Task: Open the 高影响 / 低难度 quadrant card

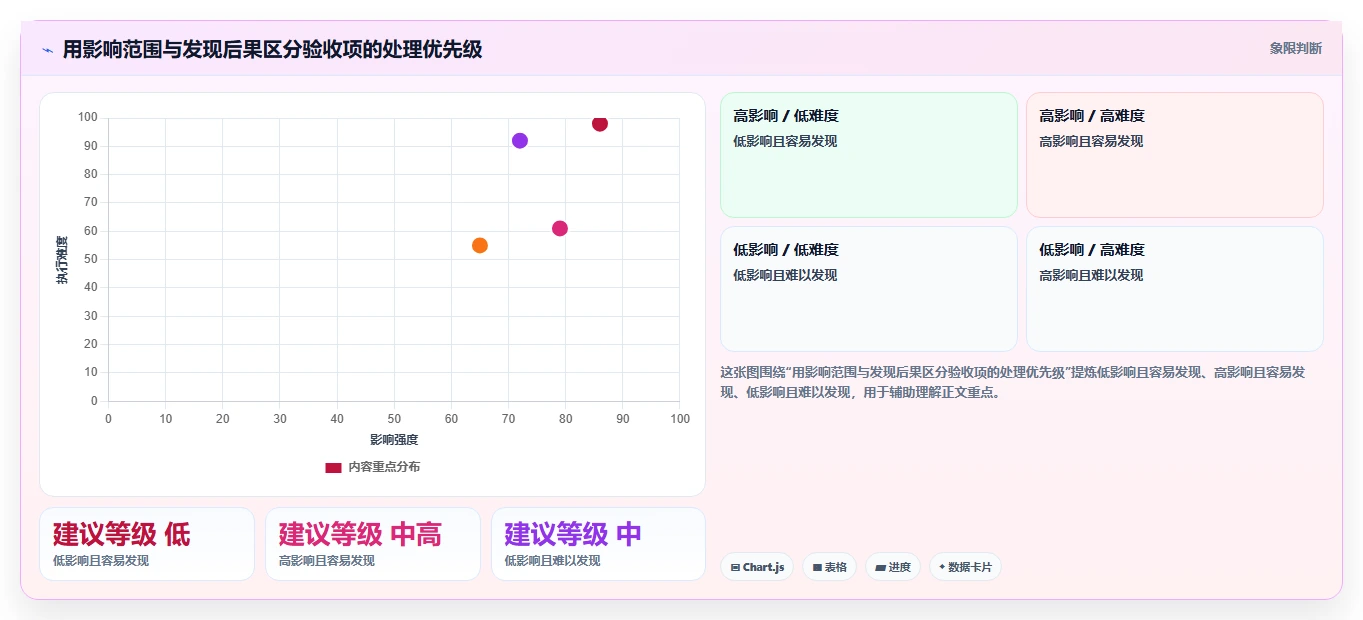Action: coord(869,155)
